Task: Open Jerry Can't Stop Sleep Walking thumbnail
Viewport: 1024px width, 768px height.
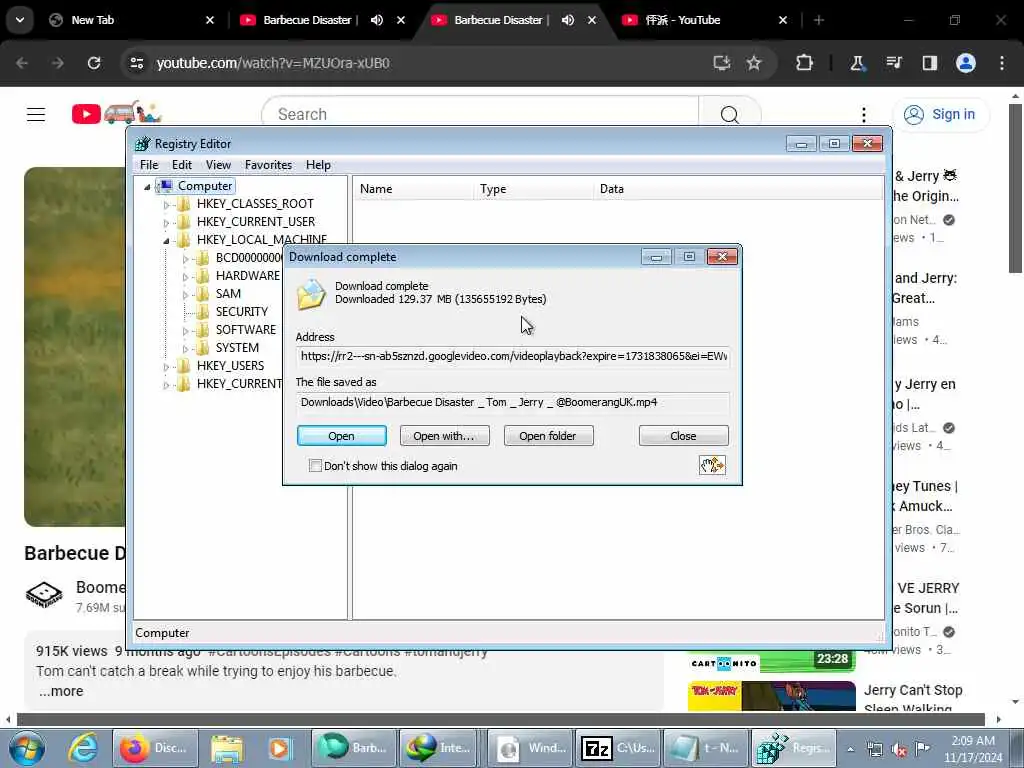Action: [771, 696]
